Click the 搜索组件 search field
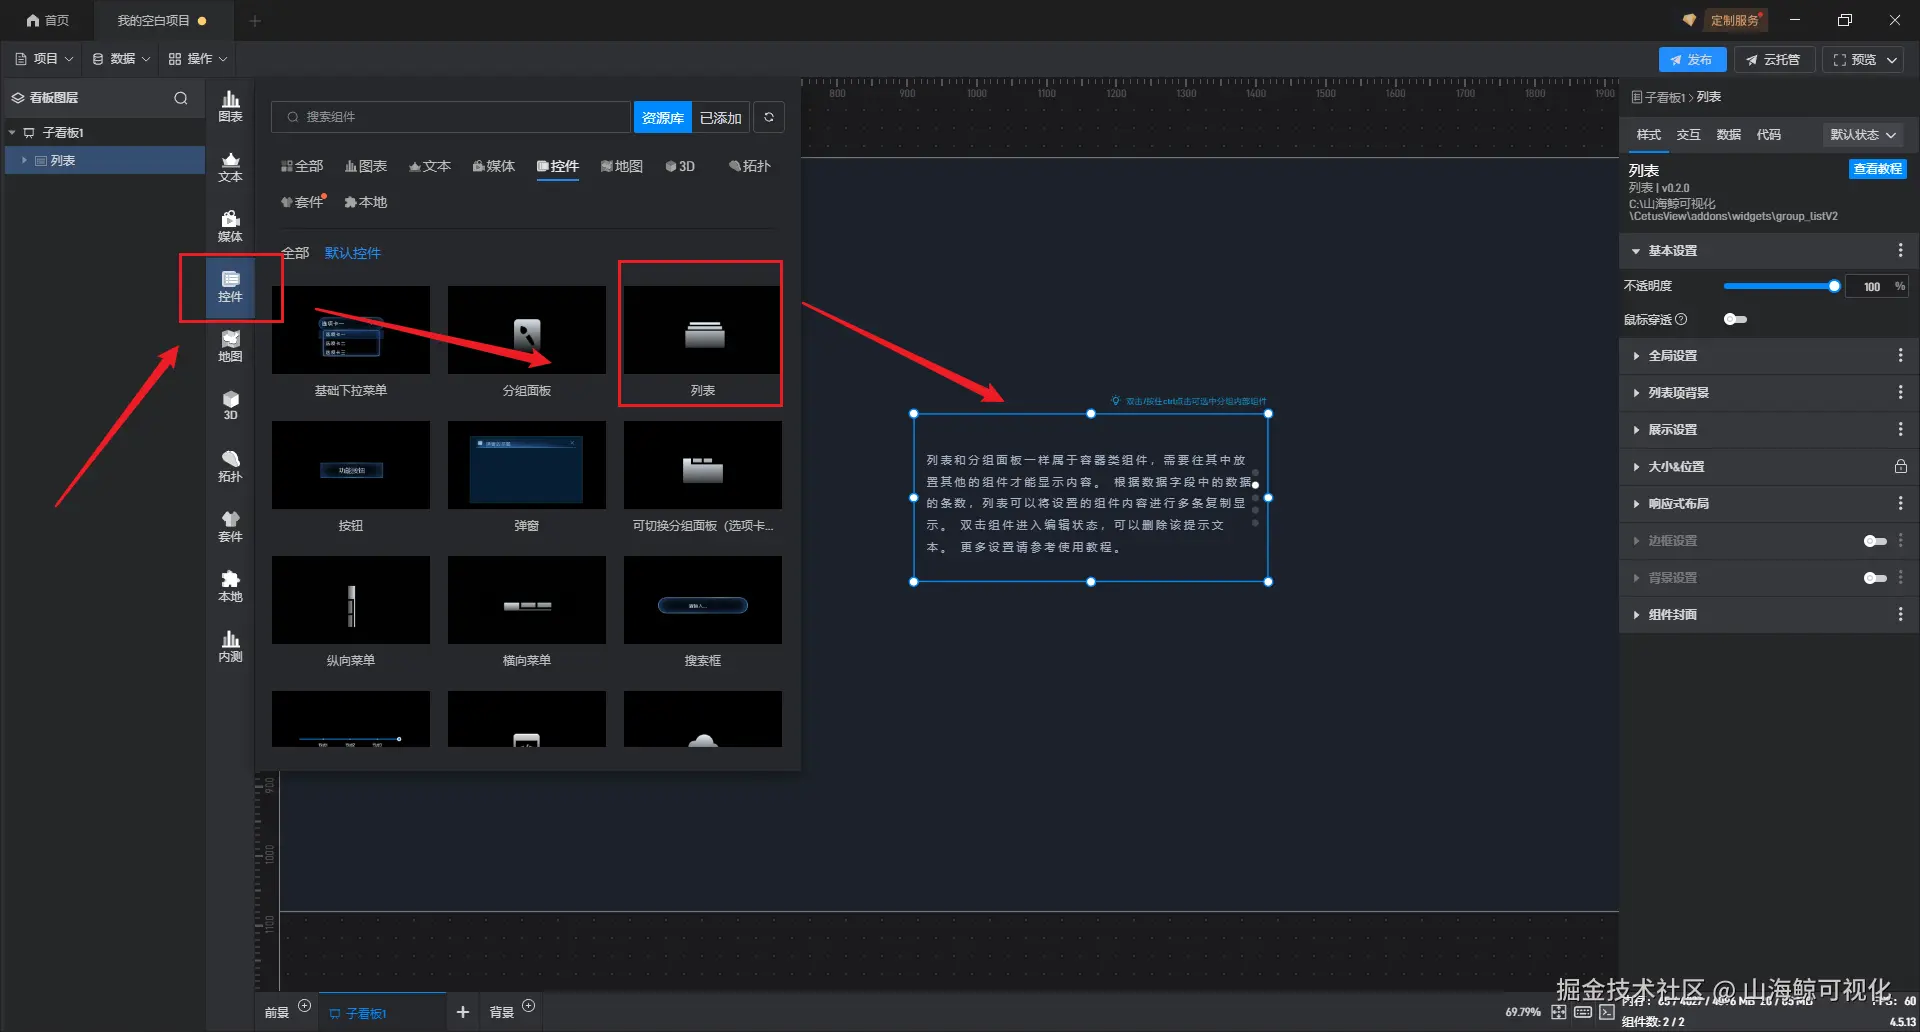This screenshot has width=1920, height=1032. coord(450,117)
